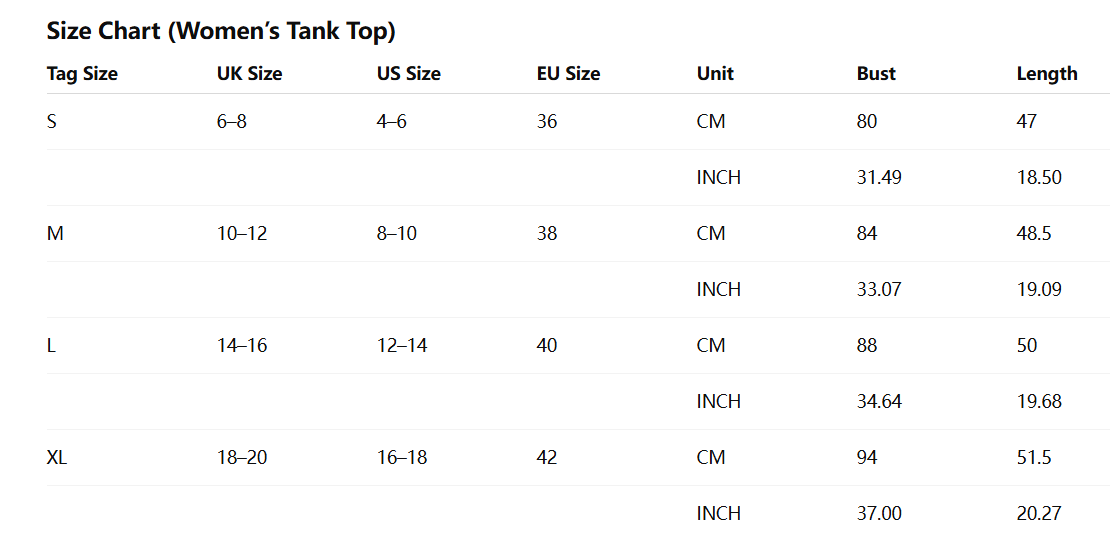Click the 'XL' tag size cell
Image resolution: width=1110 pixels, height=538 pixels.
57,457
